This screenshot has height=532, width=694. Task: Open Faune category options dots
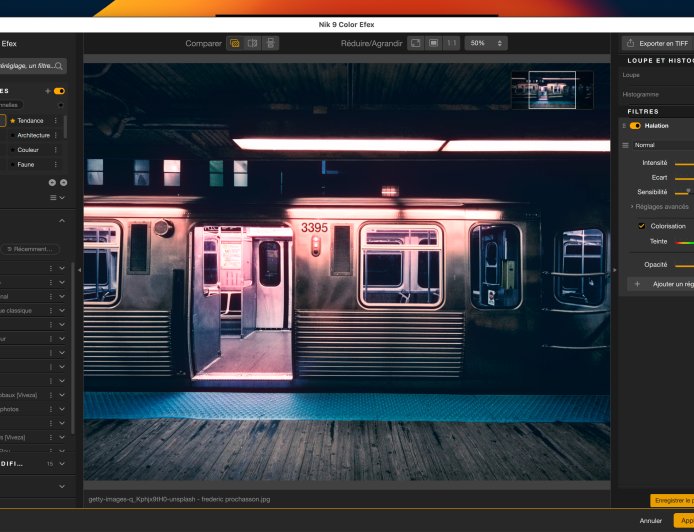click(x=56, y=164)
